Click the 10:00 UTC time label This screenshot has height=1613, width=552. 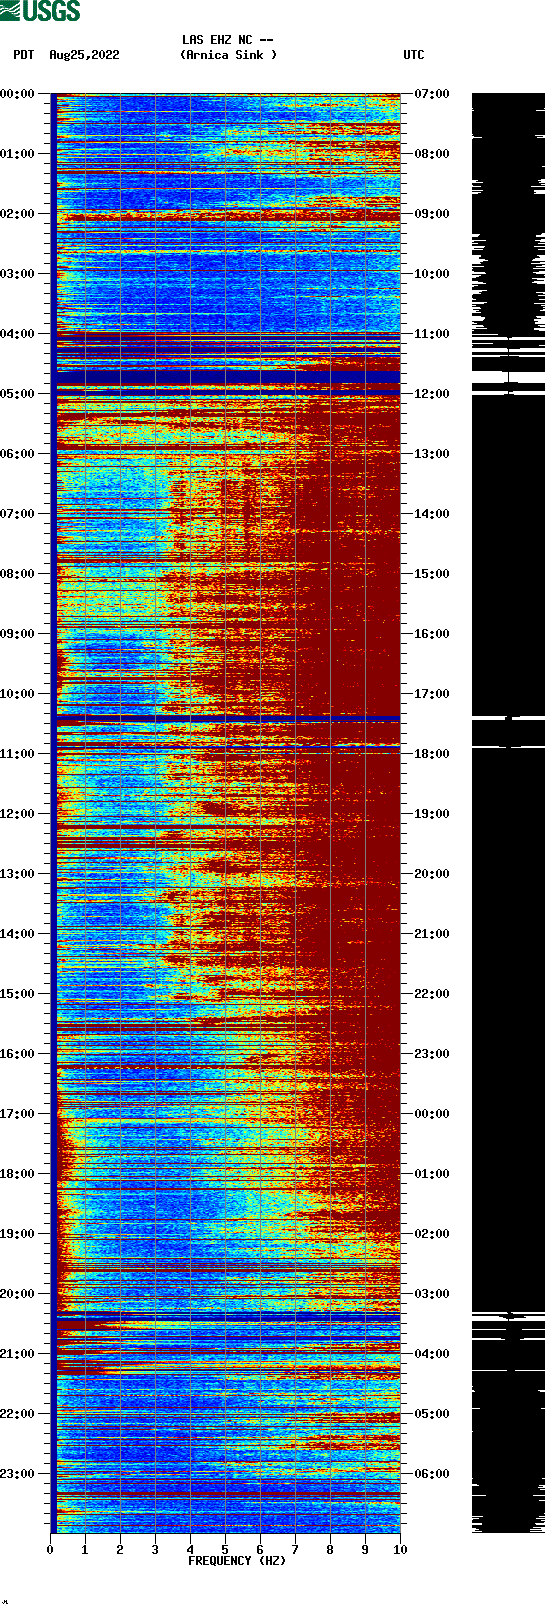tap(432, 274)
